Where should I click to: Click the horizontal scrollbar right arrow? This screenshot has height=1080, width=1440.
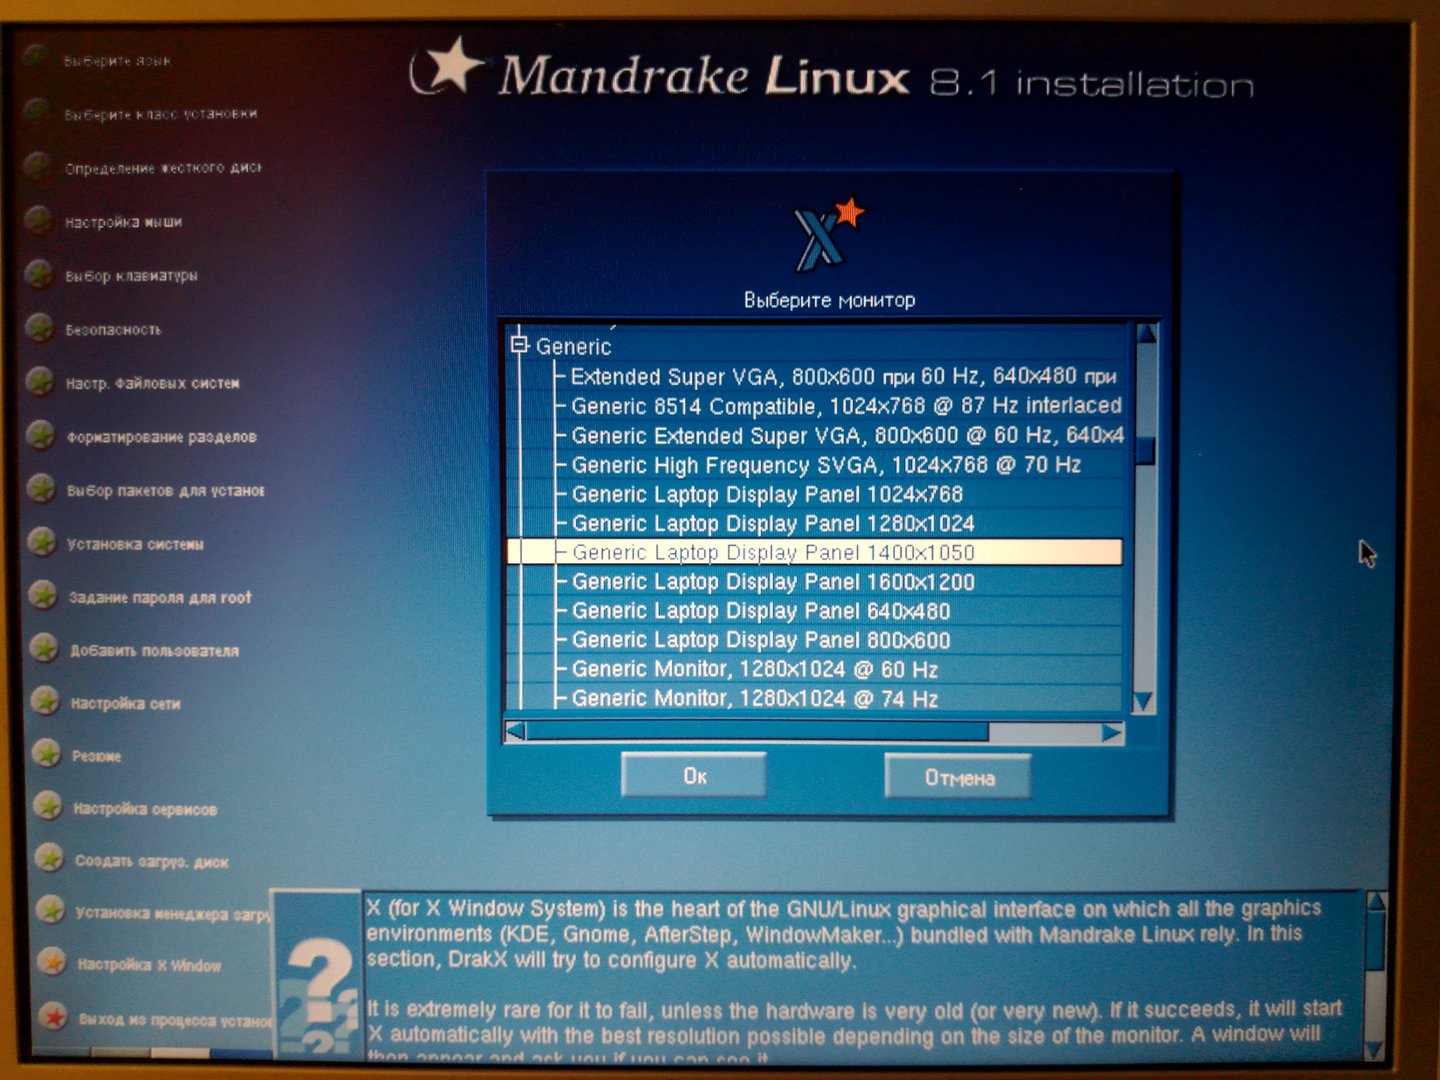(x=1112, y=733)
